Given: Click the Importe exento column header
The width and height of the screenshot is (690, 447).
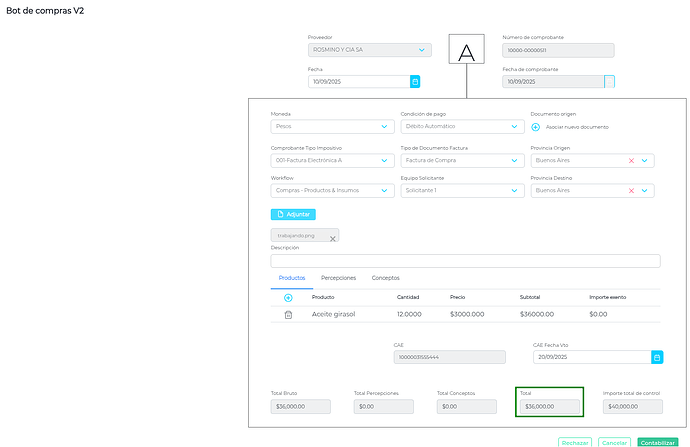Looking at the screenshot, I should [x=607, y=297].
